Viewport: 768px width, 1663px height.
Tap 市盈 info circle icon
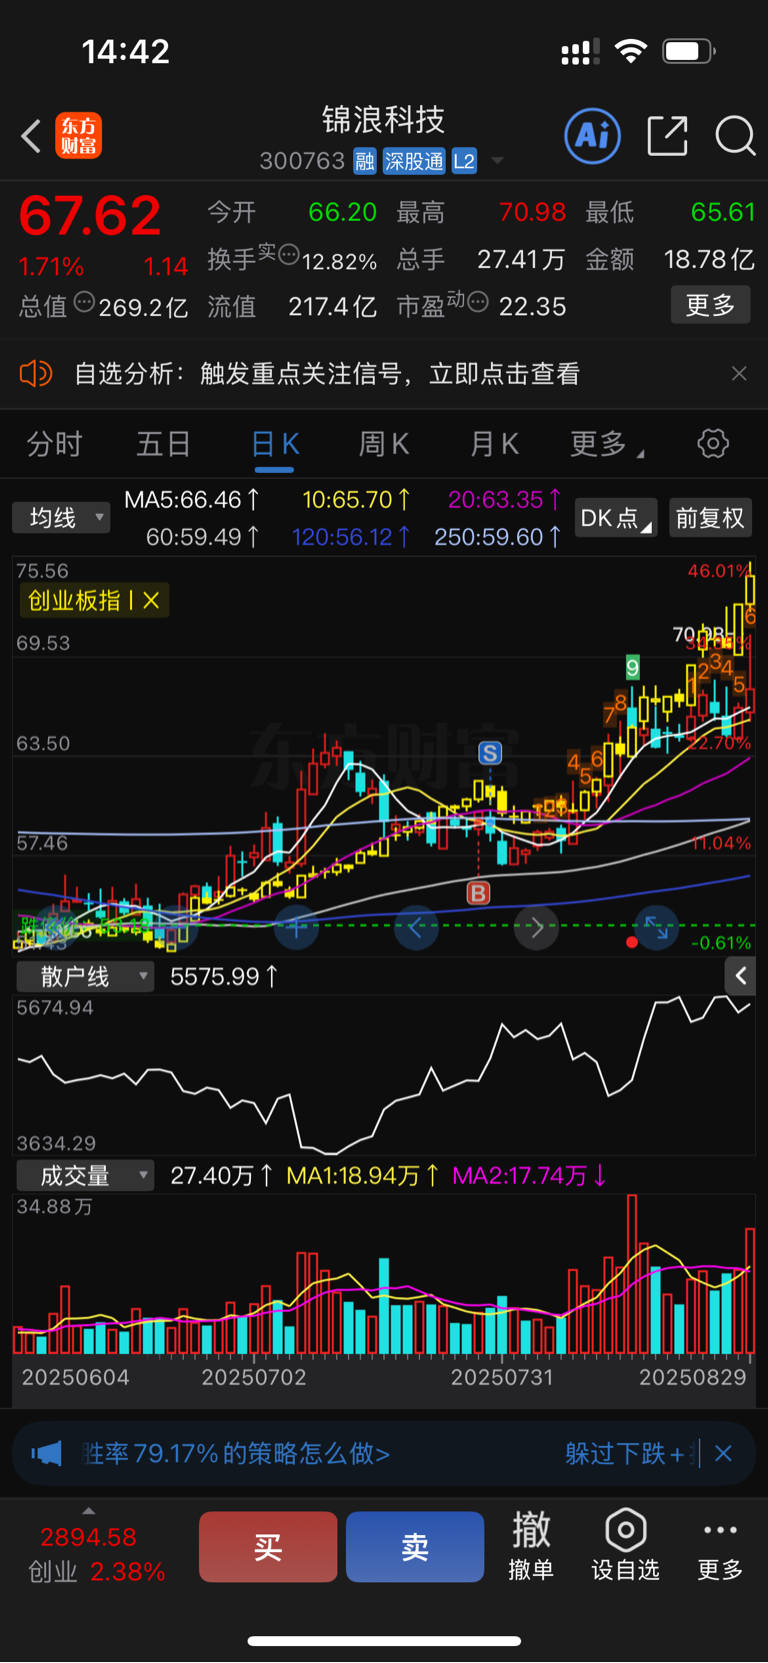(x=477, y=301)
